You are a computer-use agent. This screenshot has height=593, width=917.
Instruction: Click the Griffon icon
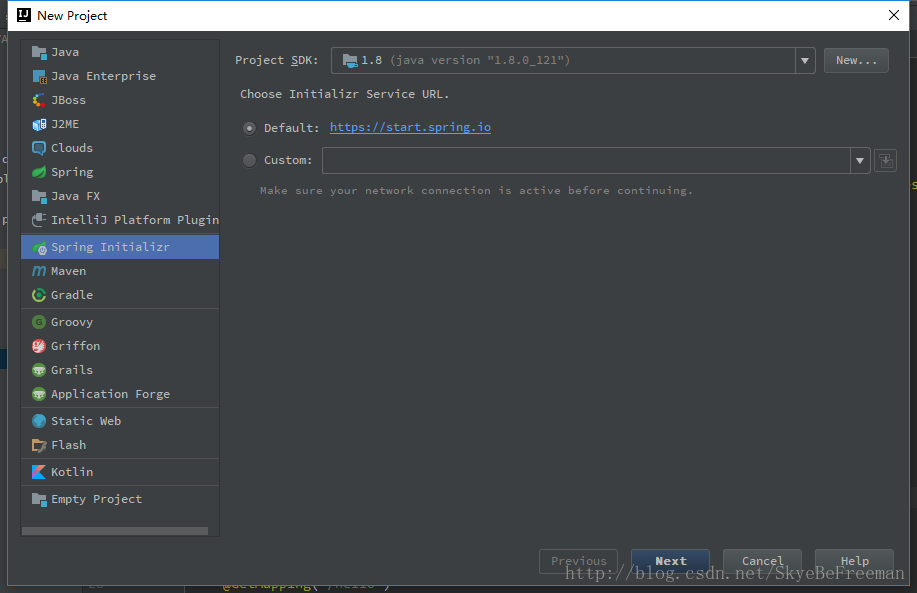(x=39, y=346)
